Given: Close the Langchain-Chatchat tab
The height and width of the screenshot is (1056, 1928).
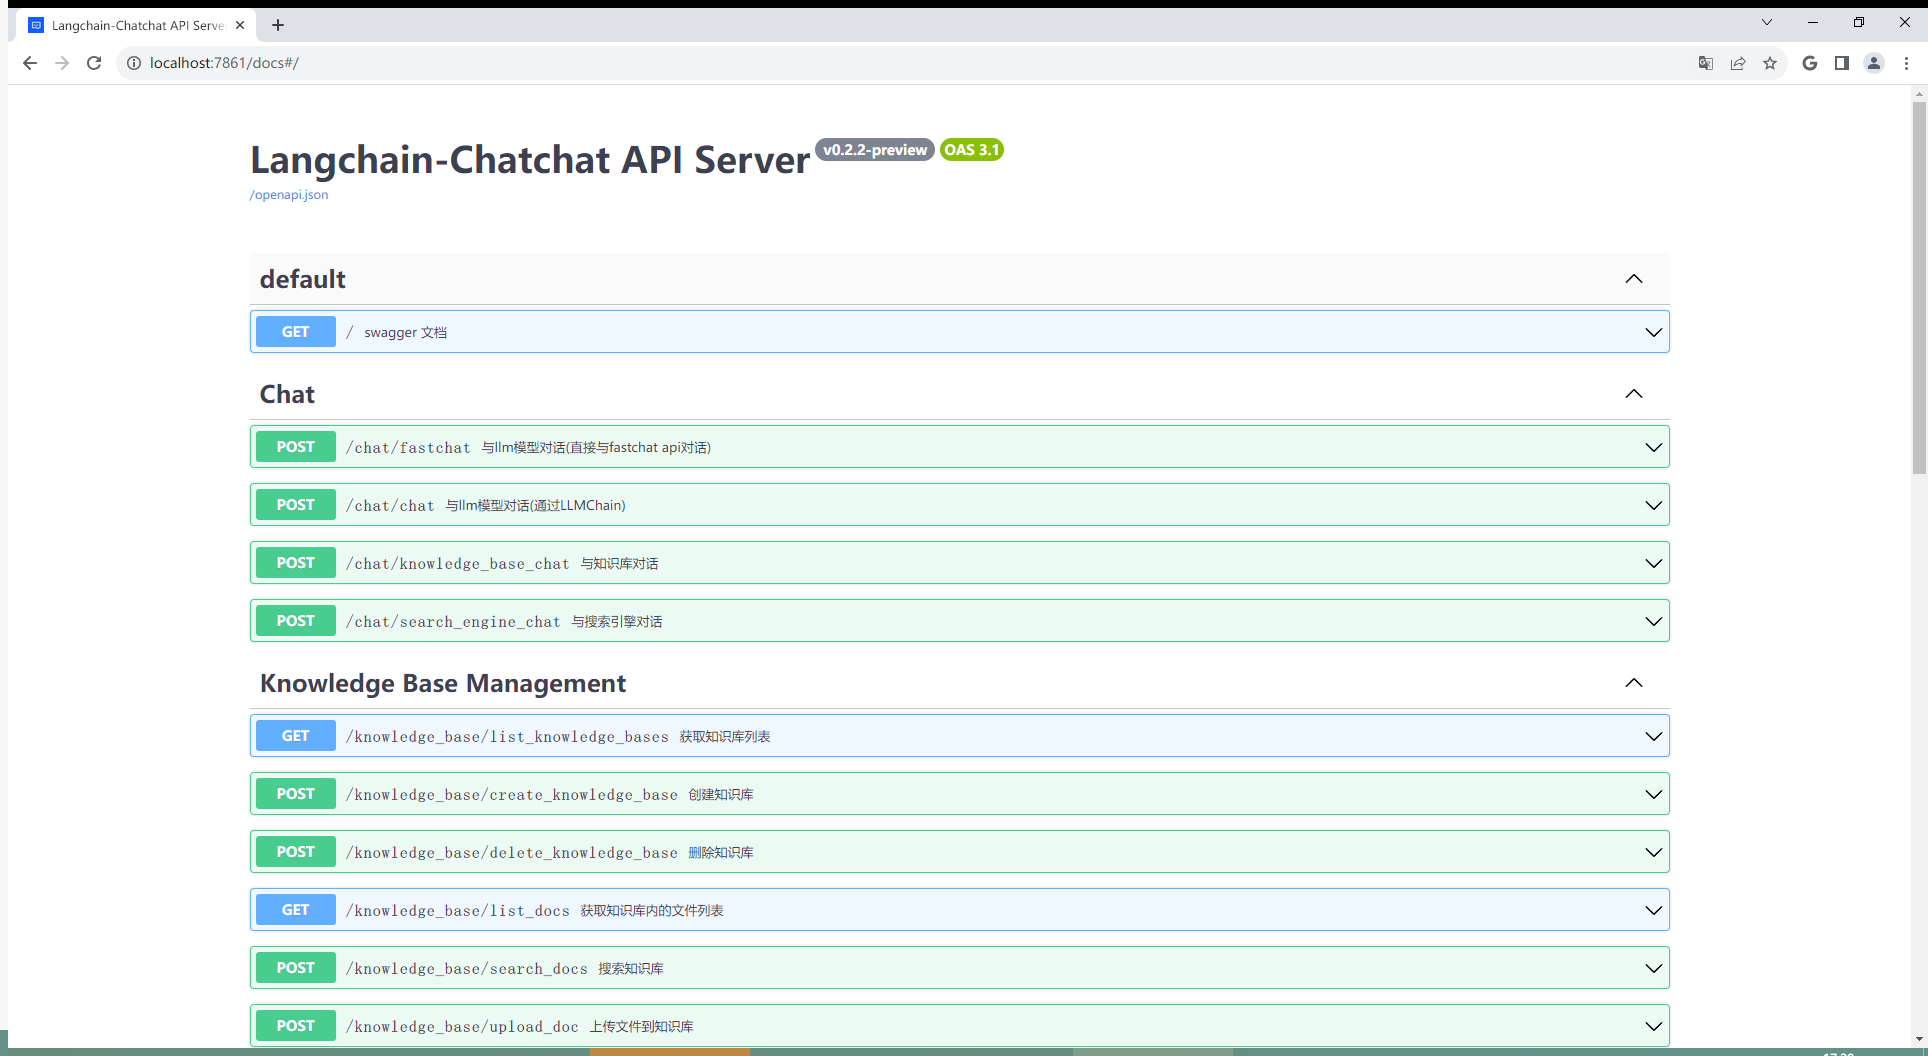Looking at the screenshot, I should [240, 25].
